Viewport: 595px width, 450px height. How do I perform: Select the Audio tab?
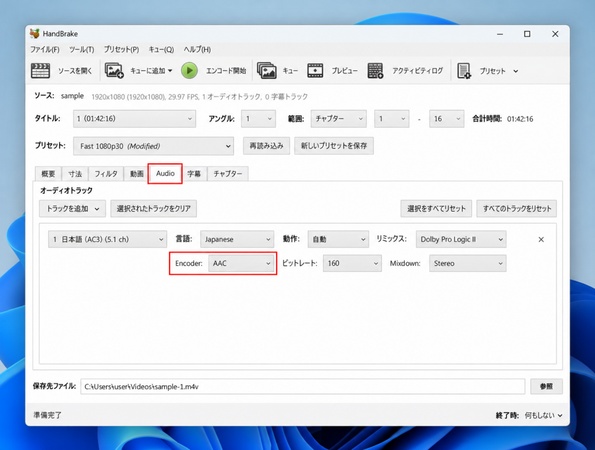(x=165, y=173)
